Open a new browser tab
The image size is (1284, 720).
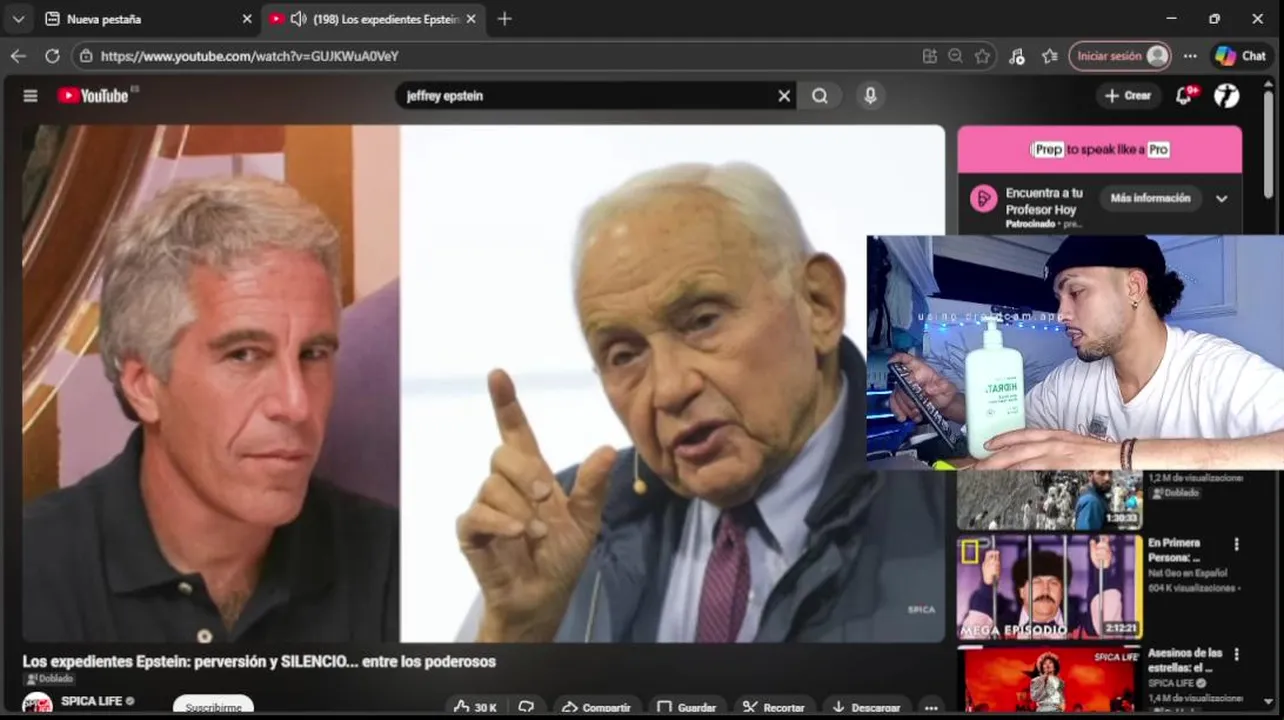(x=504, y=19)
